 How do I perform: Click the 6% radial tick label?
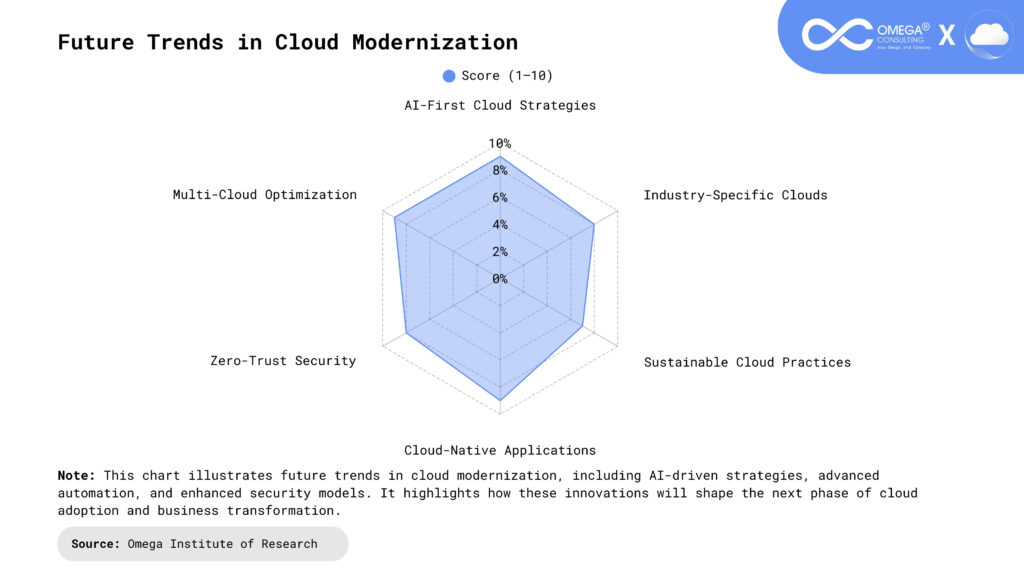[499, 198]
